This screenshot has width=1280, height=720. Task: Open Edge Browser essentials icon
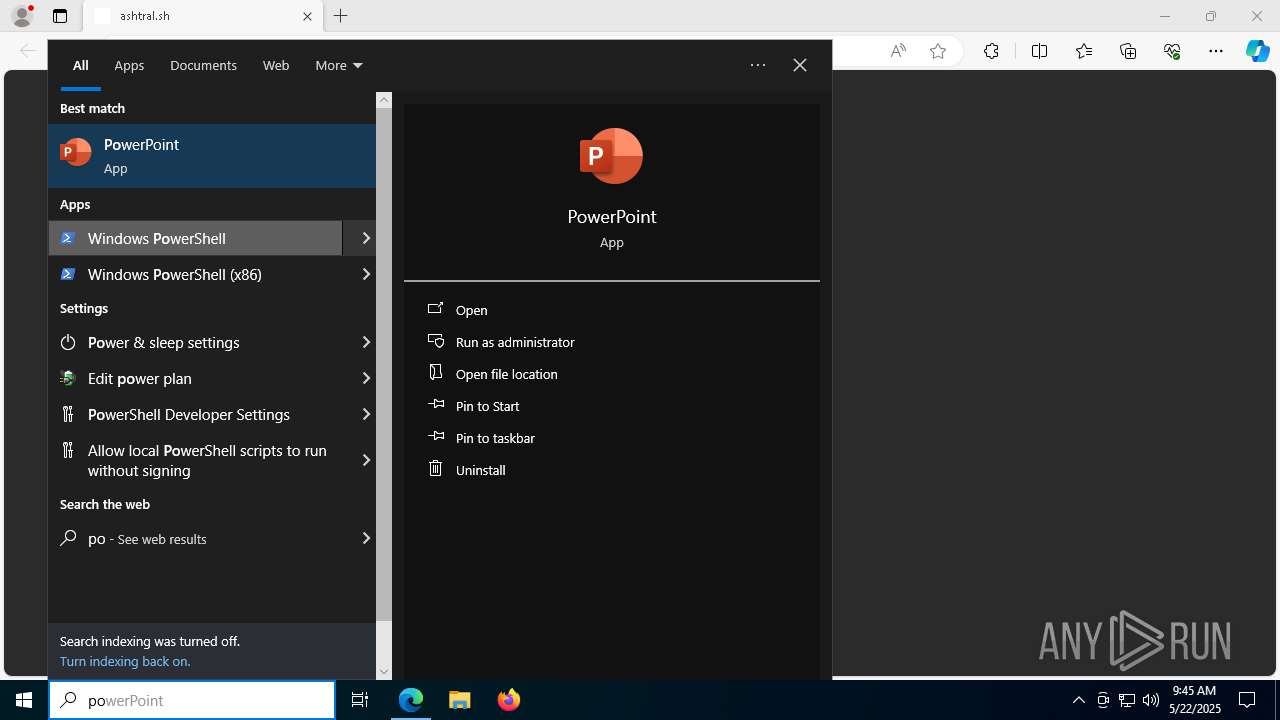pyautogui.click(x=1172, y=51)
